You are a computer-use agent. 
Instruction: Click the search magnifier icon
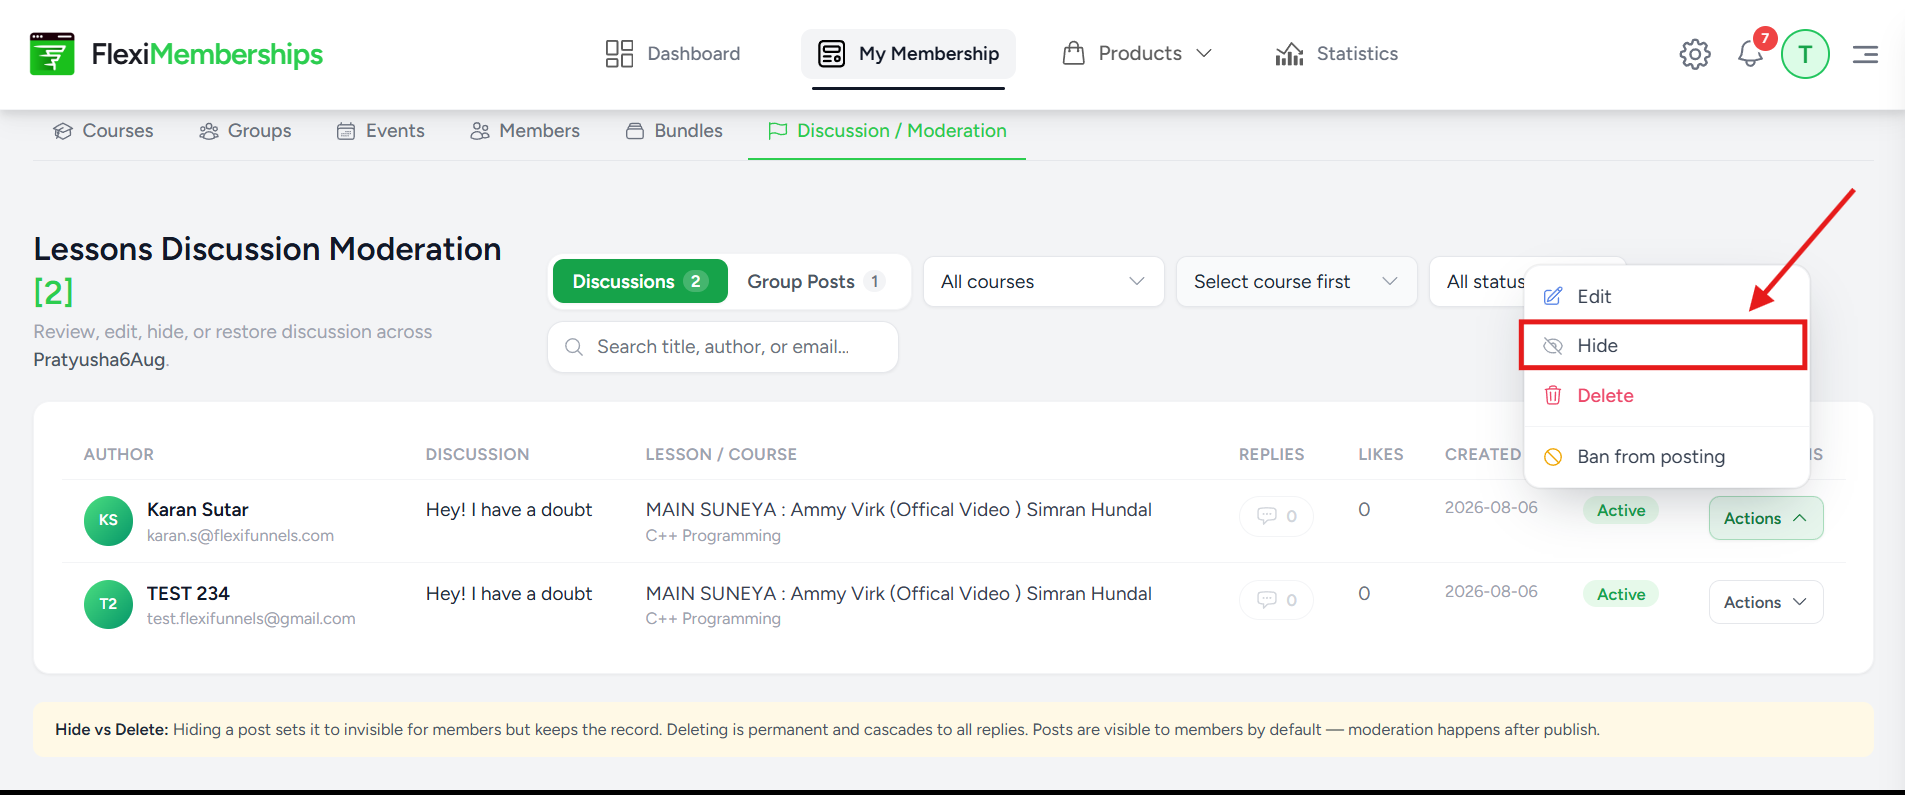click(x=574, y=347)
